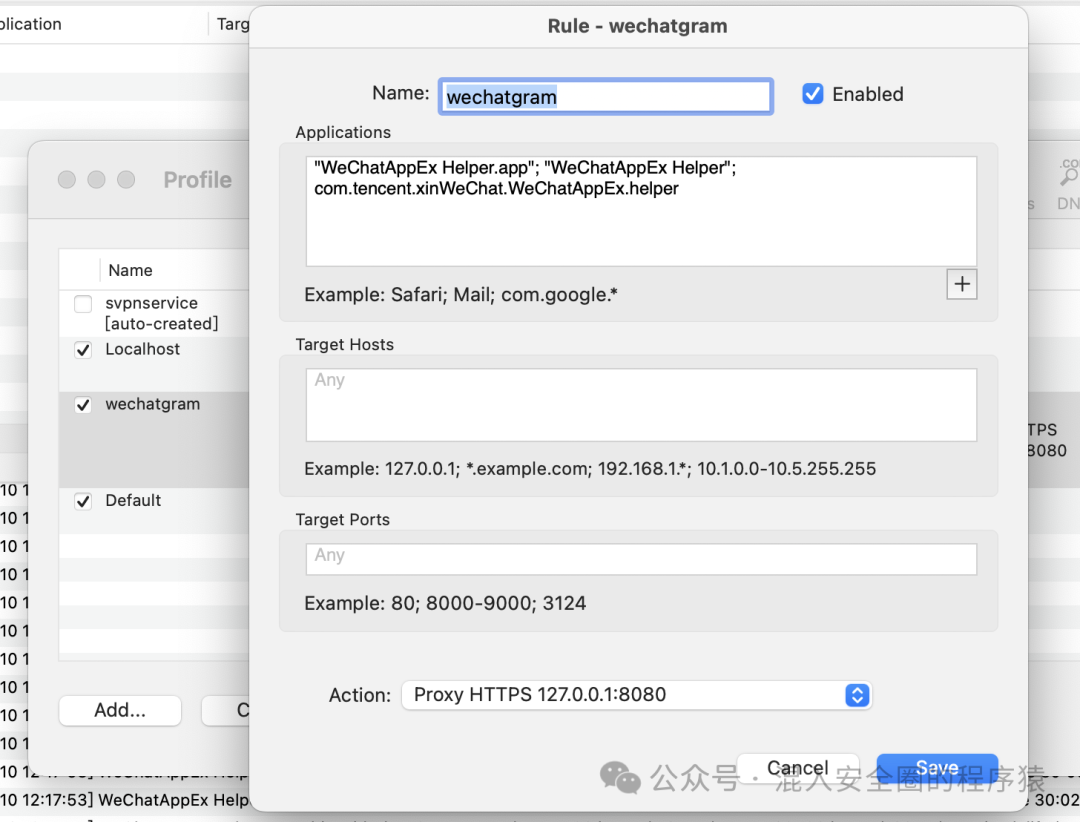Select the Localhost rule row
Viewport: 1080px width, 822px height.
(154, 364)
